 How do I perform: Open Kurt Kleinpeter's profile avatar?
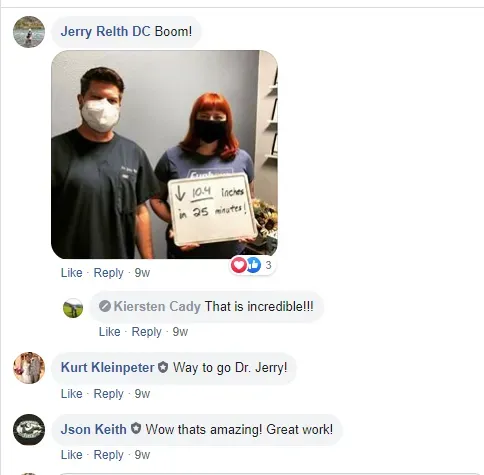(29, 368)
